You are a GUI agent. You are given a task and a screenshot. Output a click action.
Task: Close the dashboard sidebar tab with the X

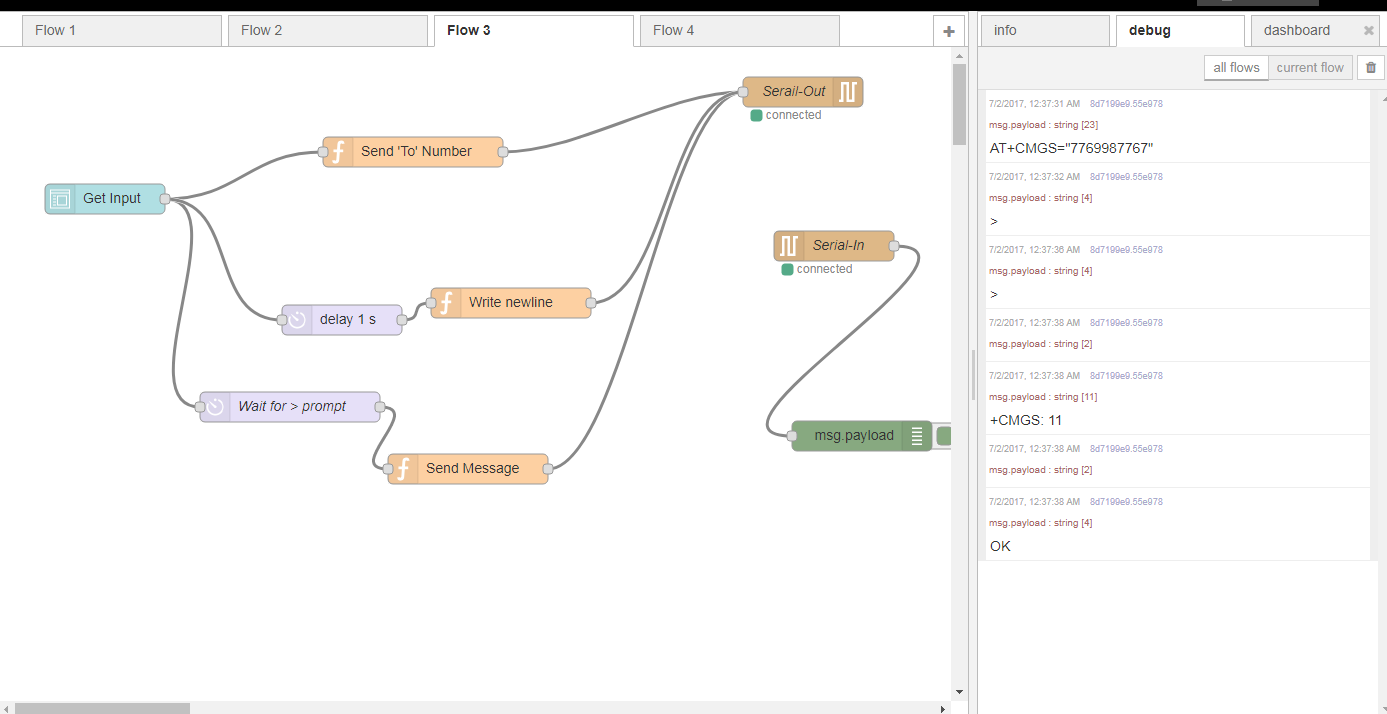point(1369,30)
